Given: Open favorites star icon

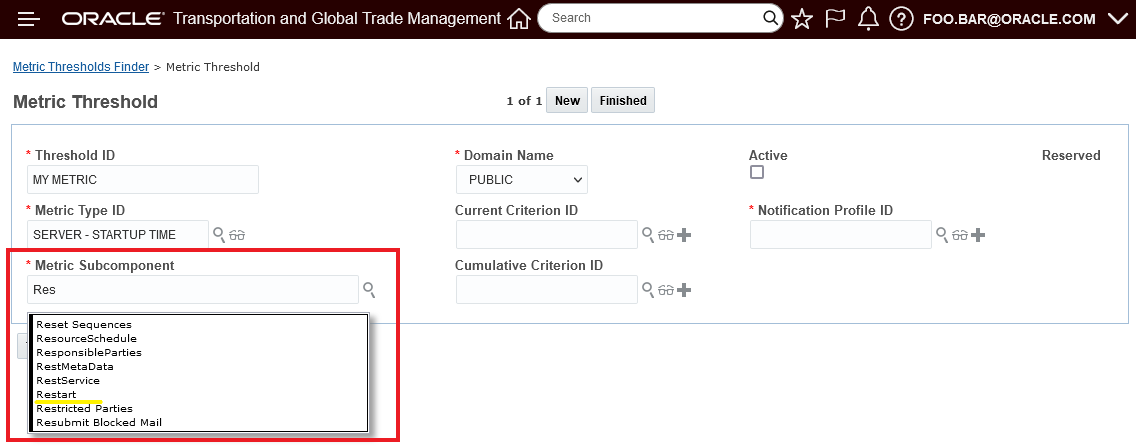Looking at the screenshot, I should (x=802, y=19).
